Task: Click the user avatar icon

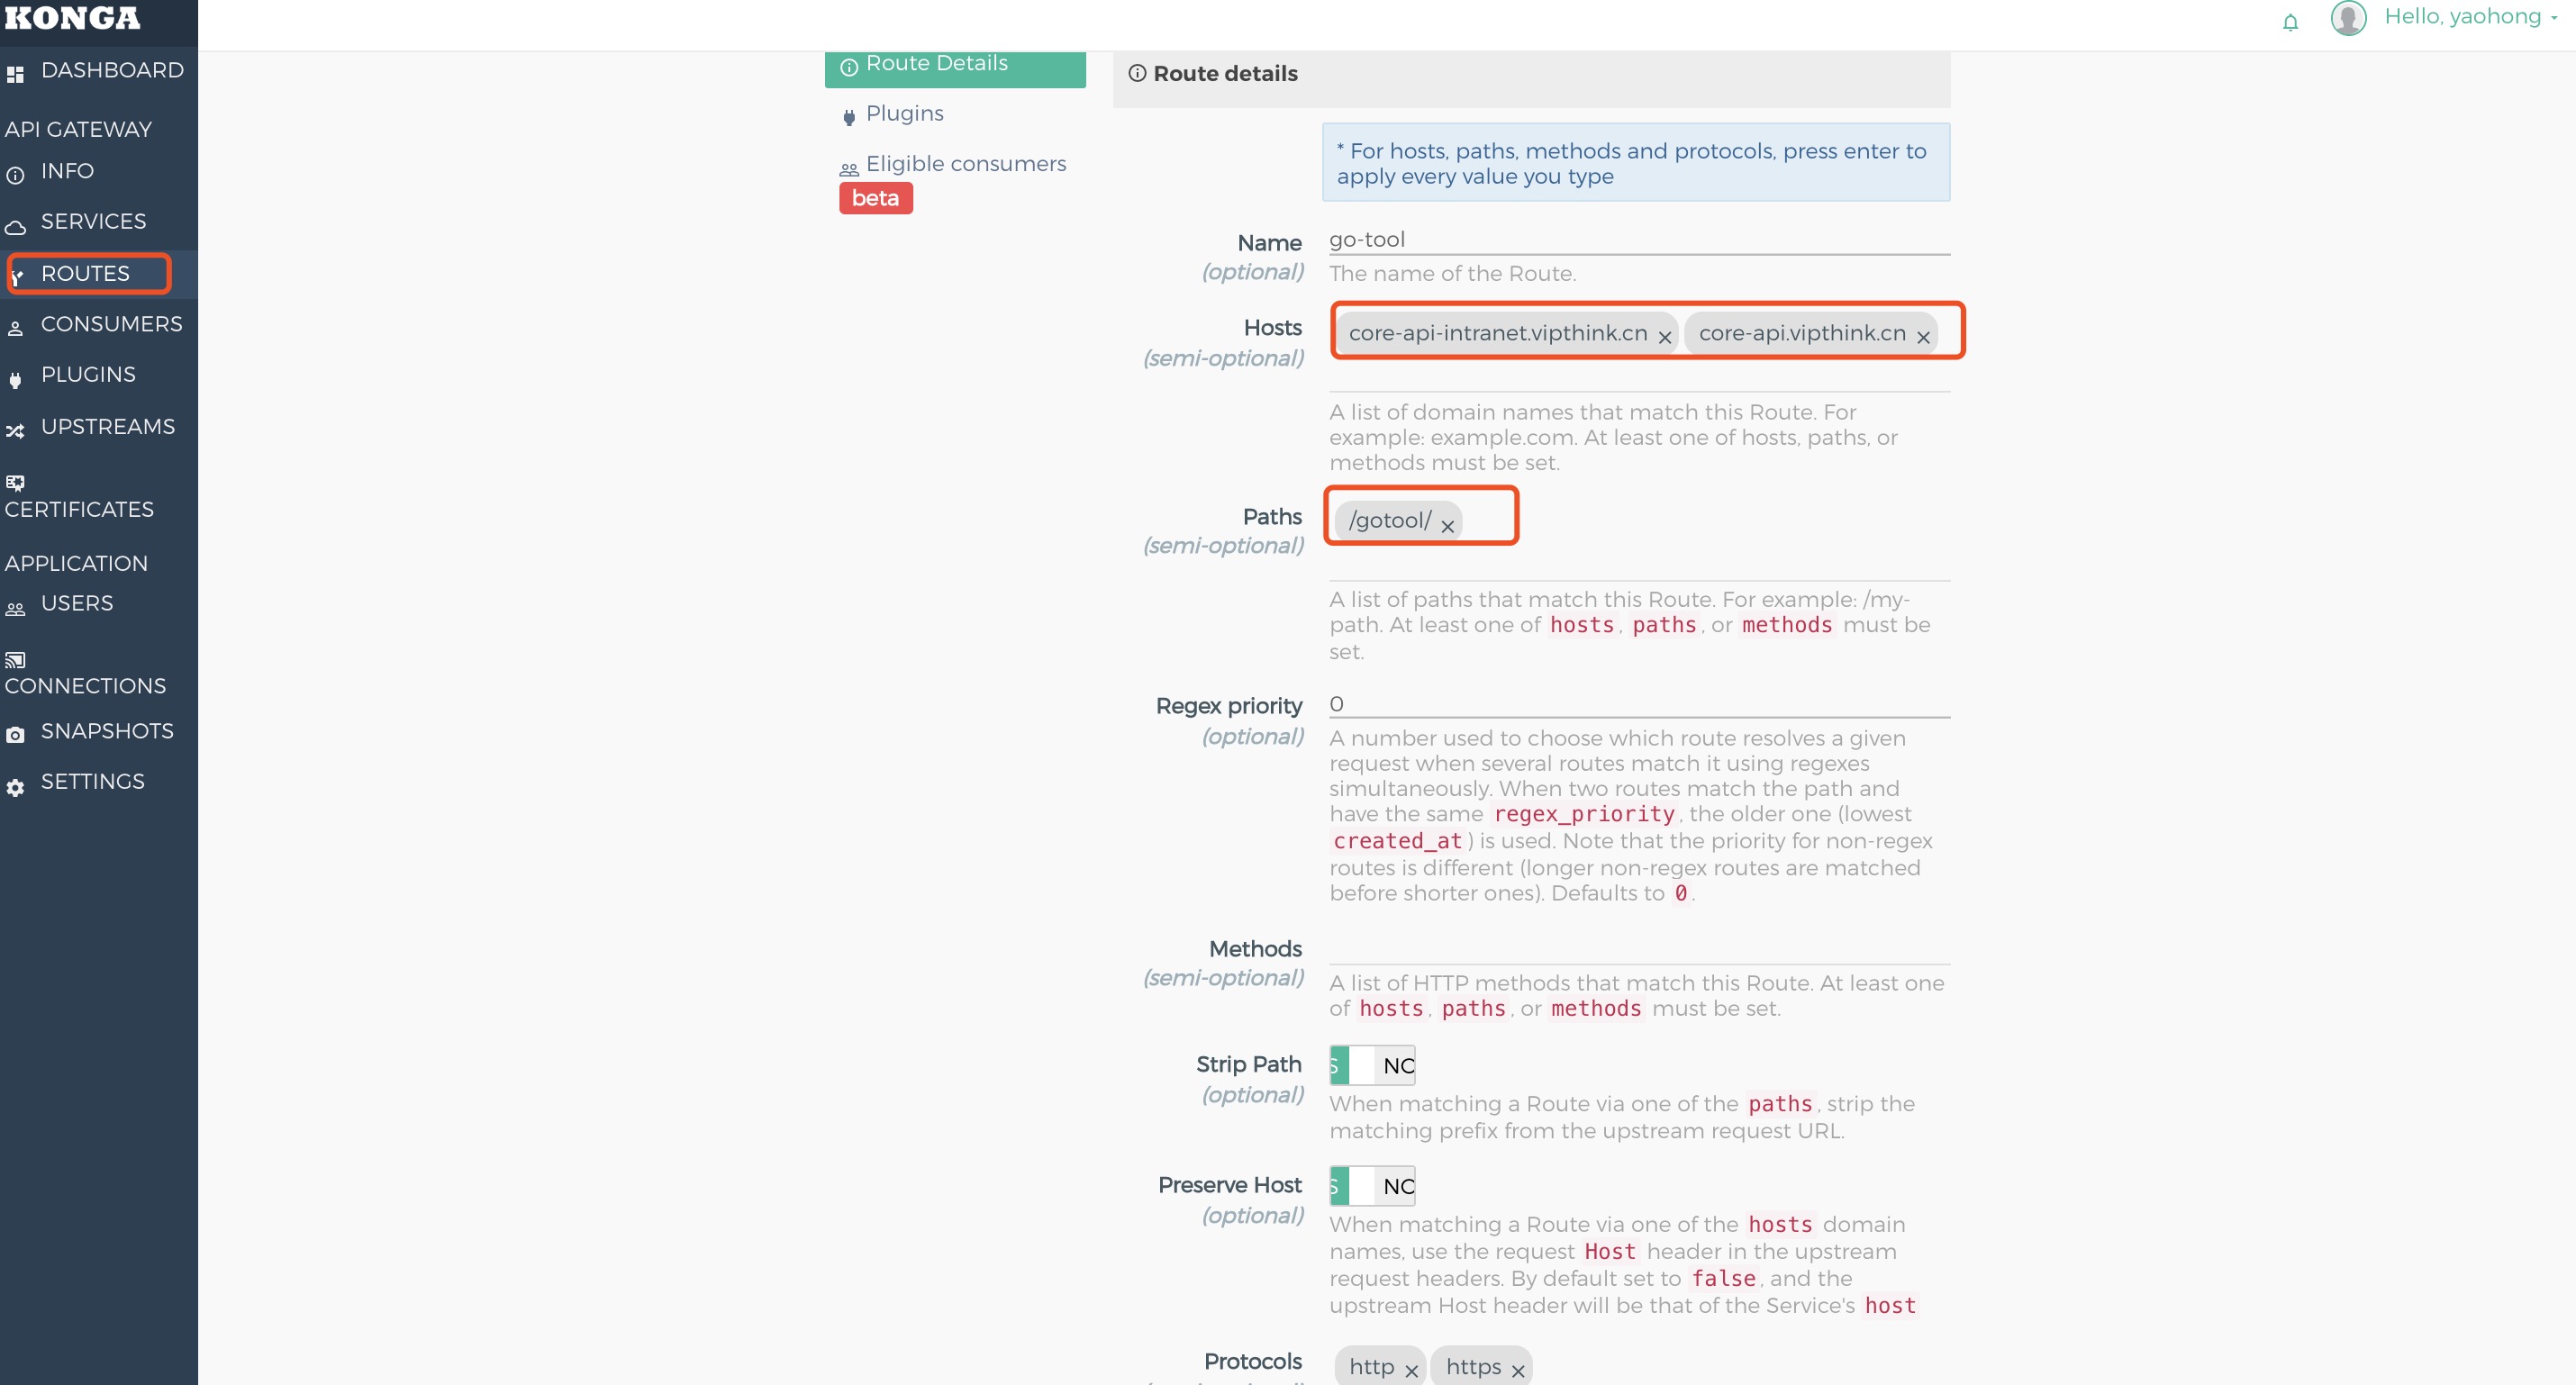Action: coord(2348,18)
